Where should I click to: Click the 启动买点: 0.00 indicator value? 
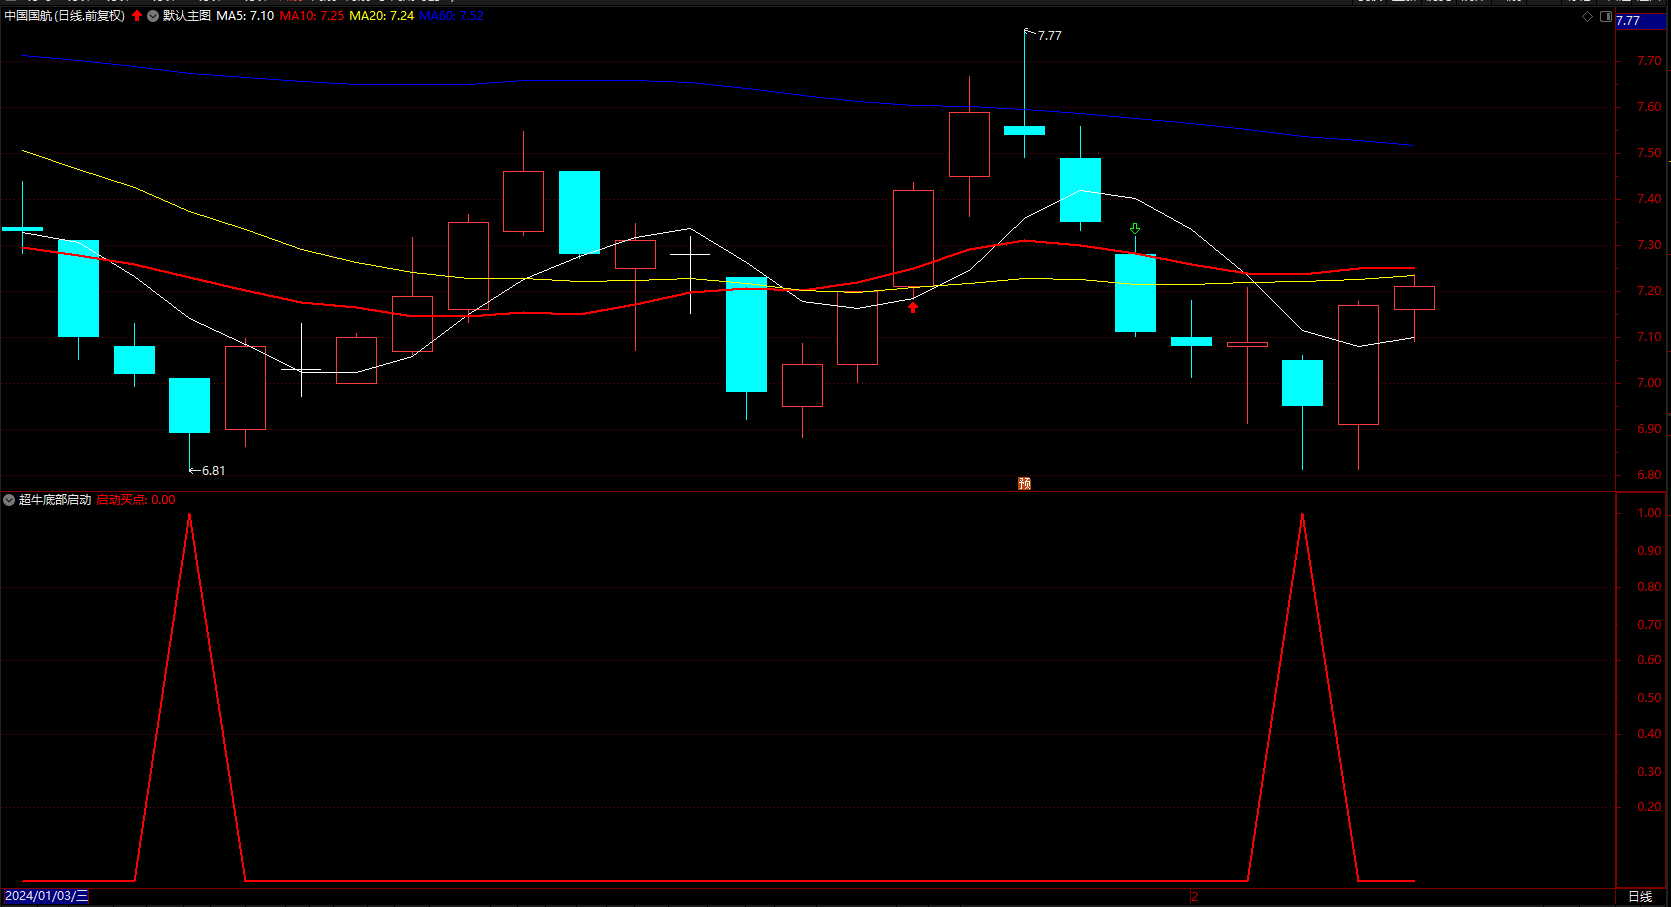(136, 500)
